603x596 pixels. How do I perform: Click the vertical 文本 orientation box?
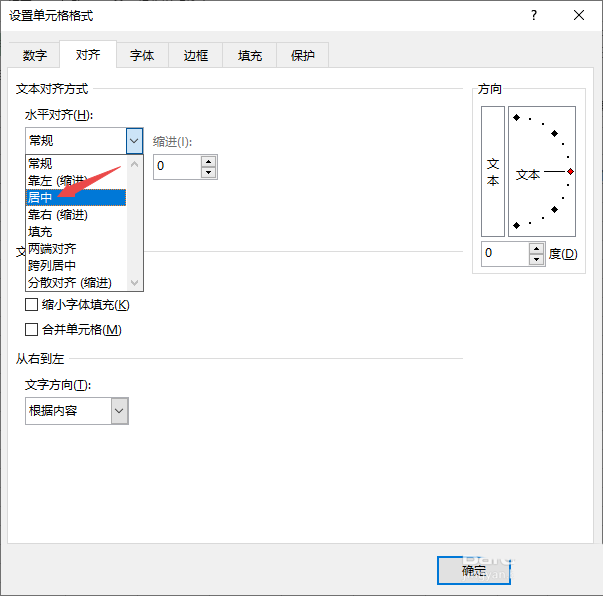coord(493,170)
